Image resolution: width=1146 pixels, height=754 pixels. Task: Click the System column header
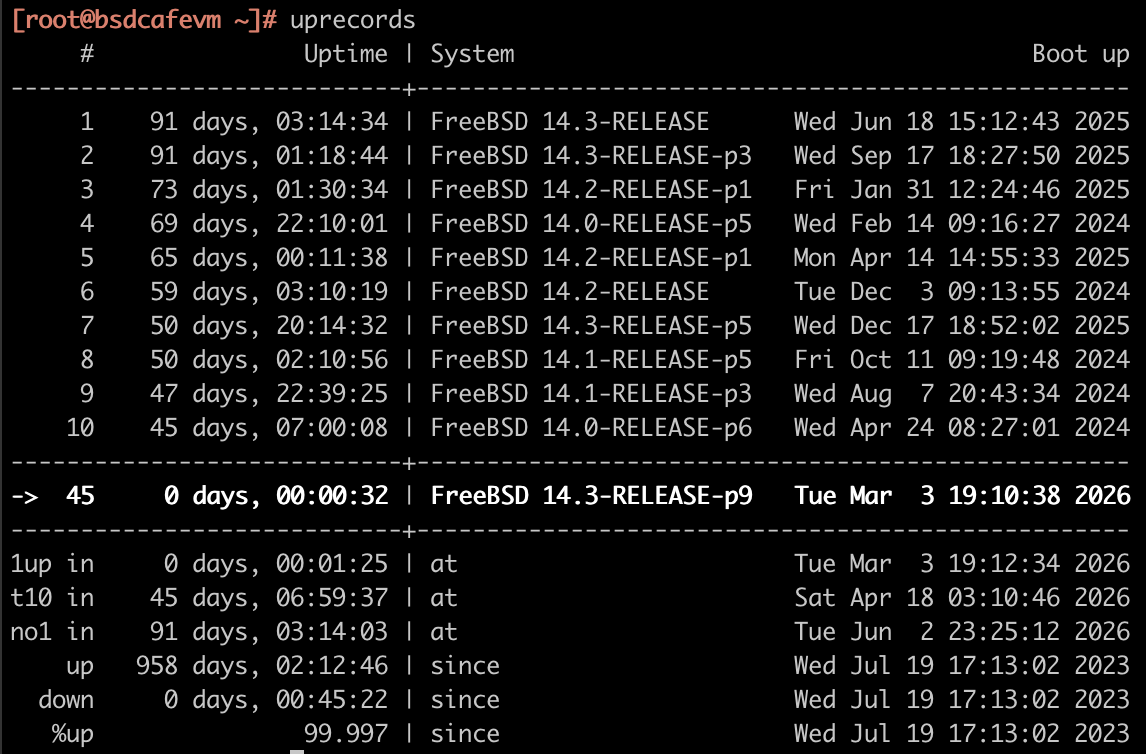(472, 54)
